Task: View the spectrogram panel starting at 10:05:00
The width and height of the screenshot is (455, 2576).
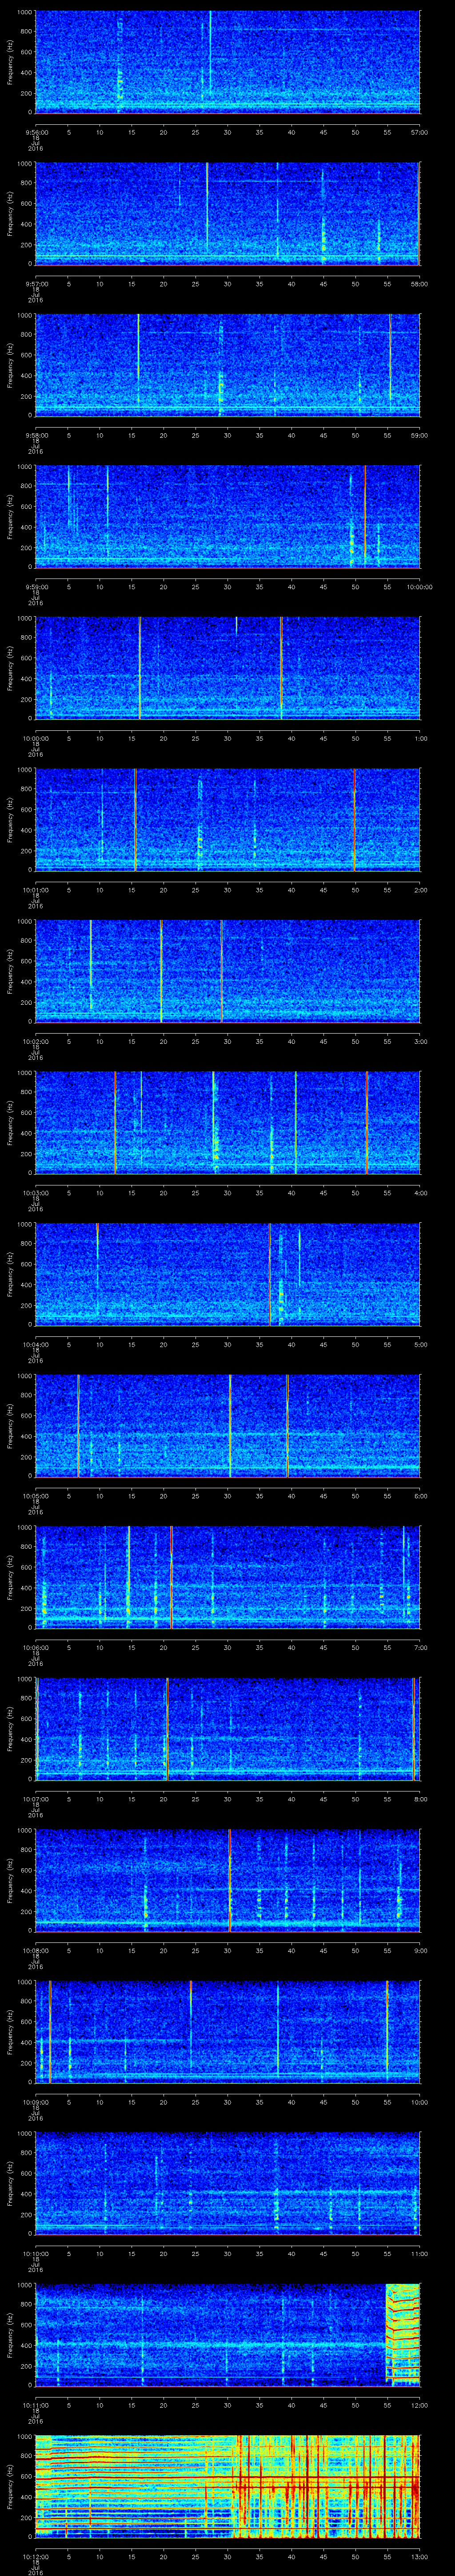Action: coord(227,1426)
